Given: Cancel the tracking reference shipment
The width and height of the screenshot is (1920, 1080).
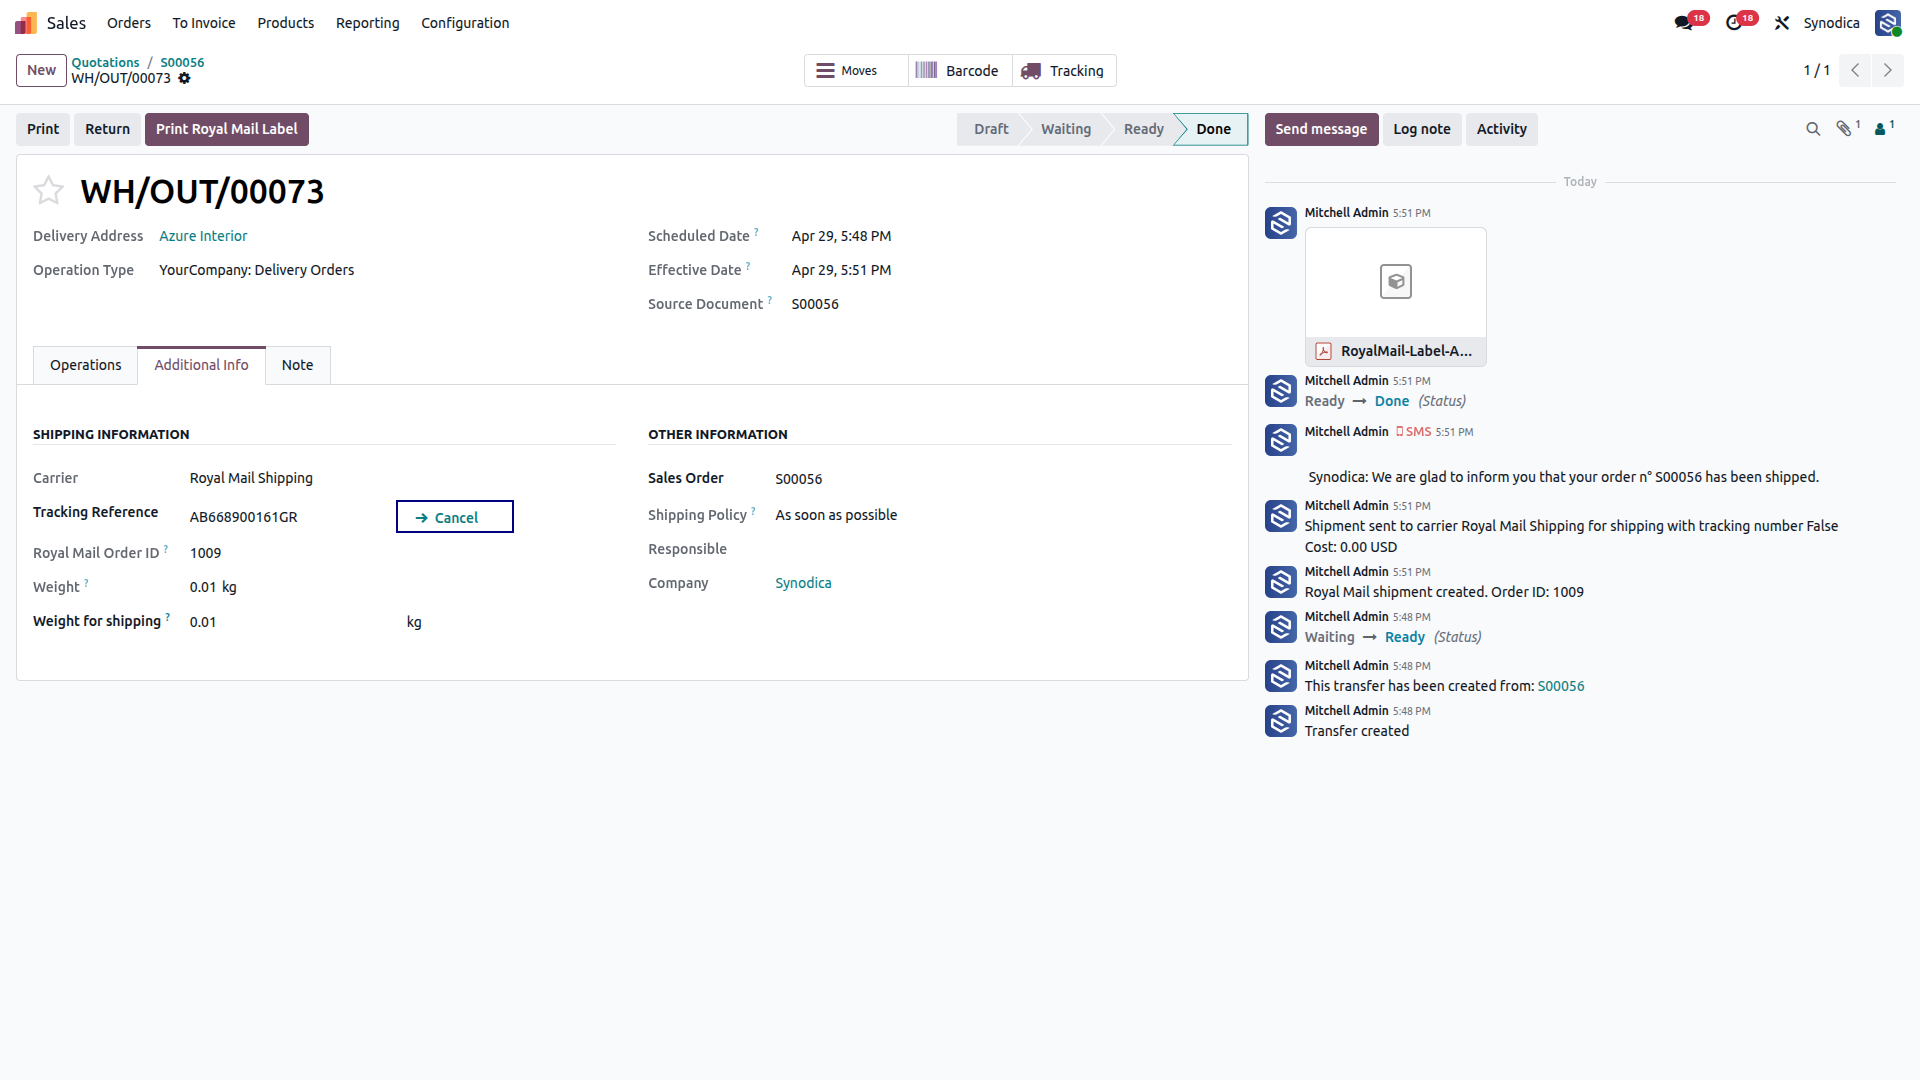Looking at the screenshot, I should tap(455, 517).
